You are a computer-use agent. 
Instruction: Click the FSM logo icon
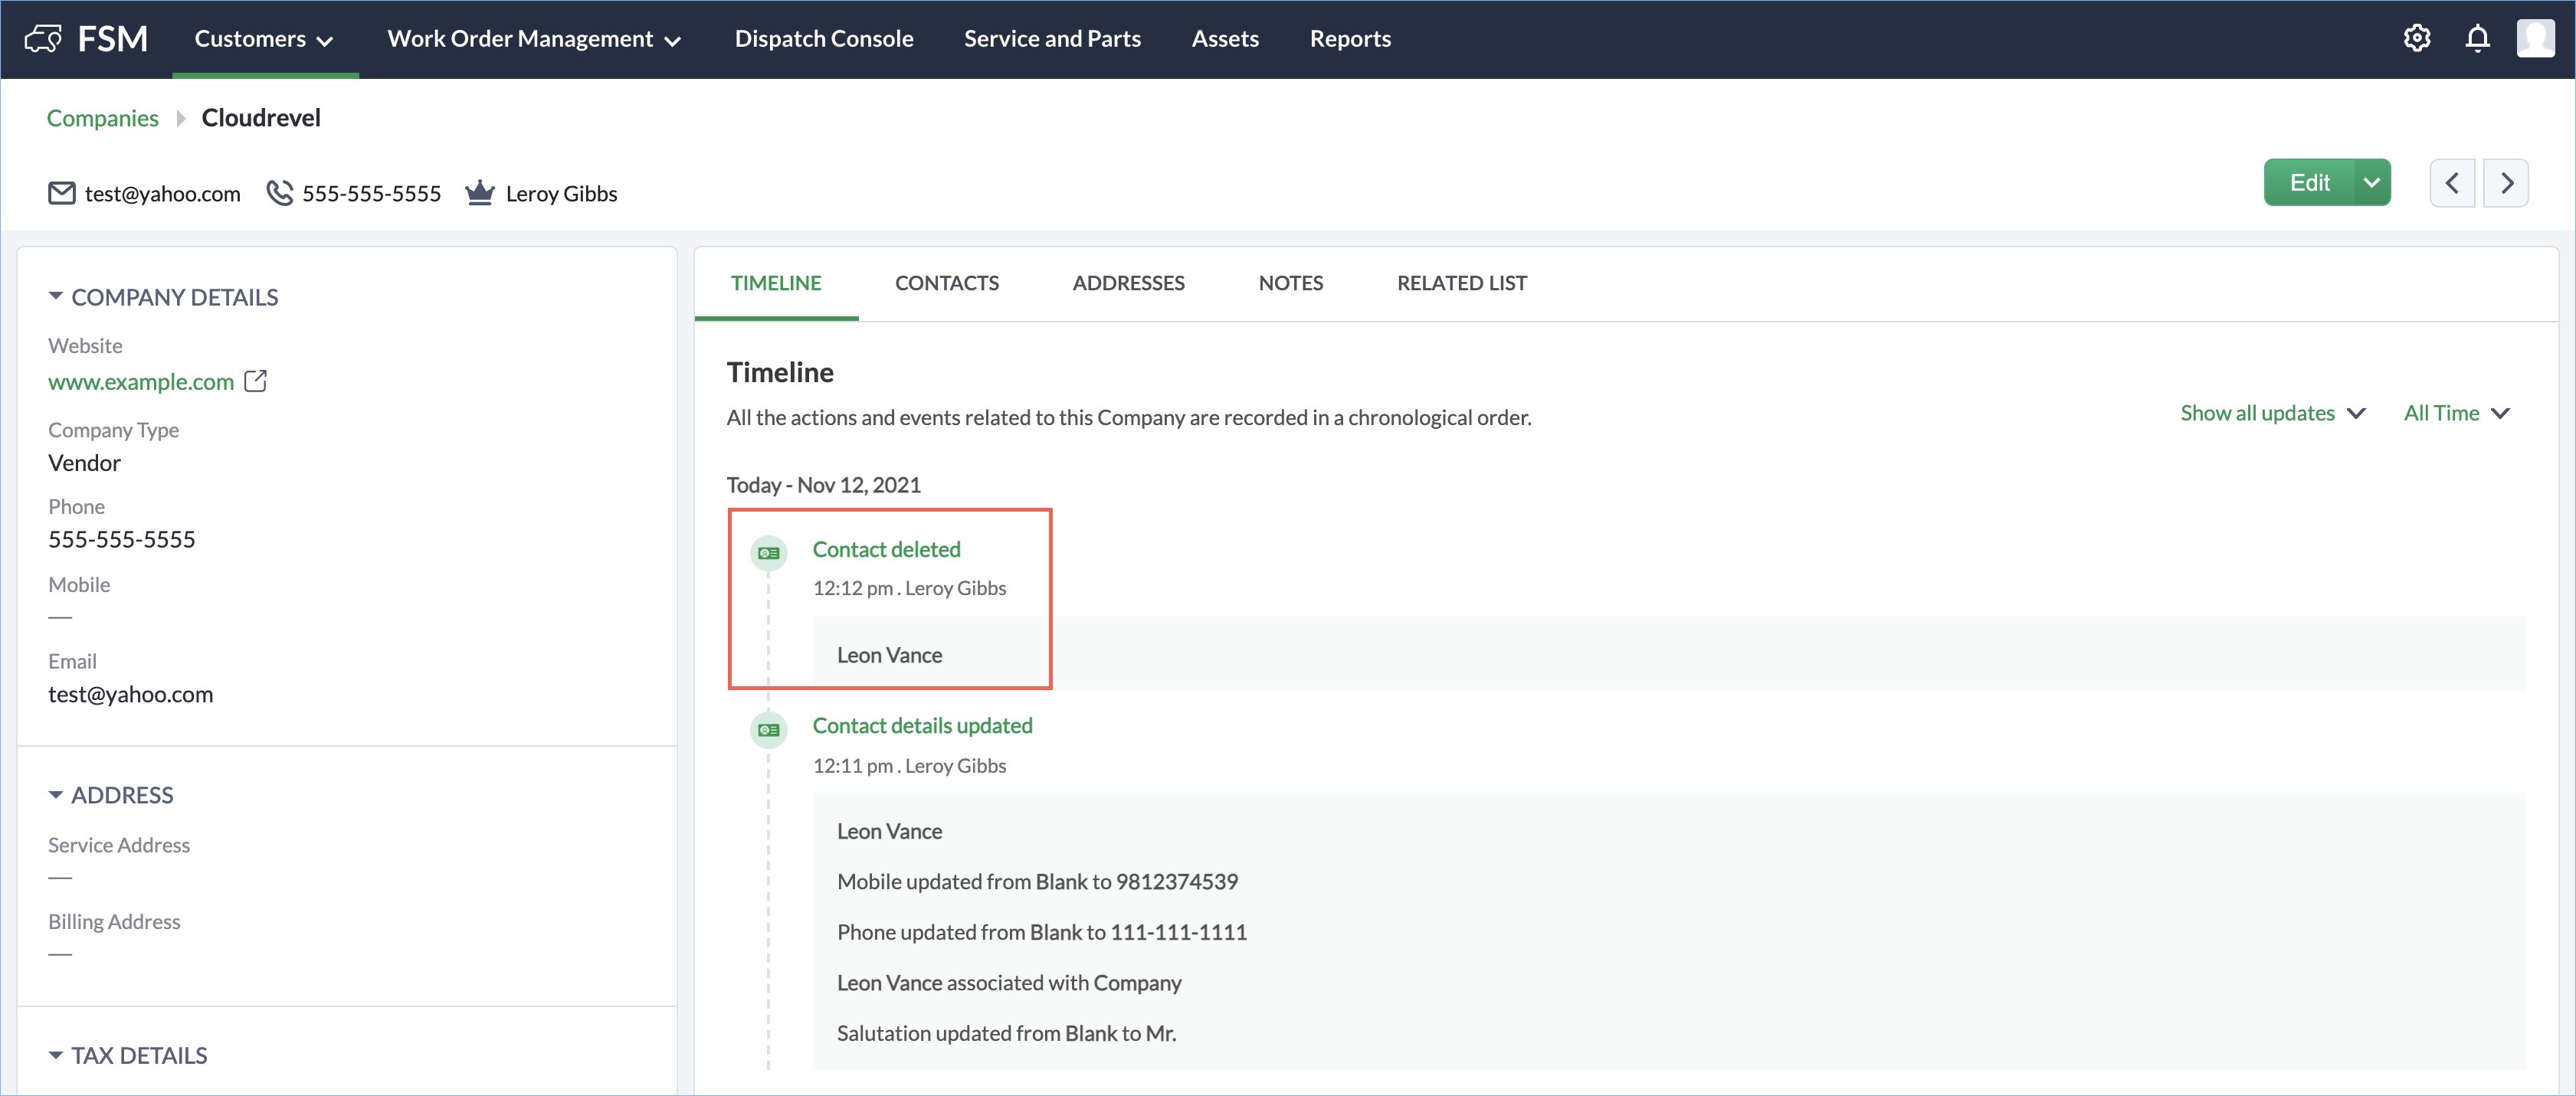43,39
